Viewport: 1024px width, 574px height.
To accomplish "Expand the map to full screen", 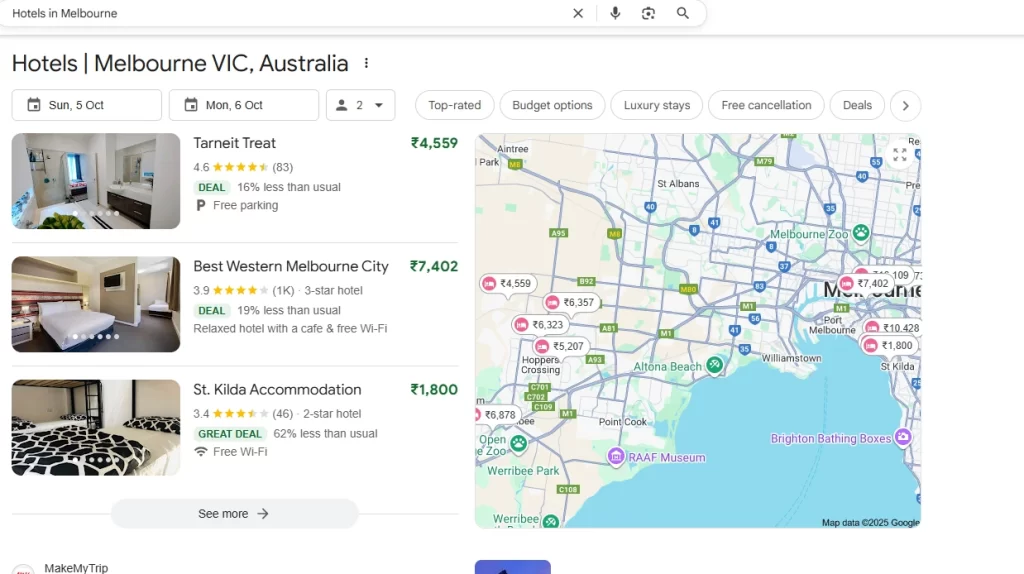I will (899, 155).
